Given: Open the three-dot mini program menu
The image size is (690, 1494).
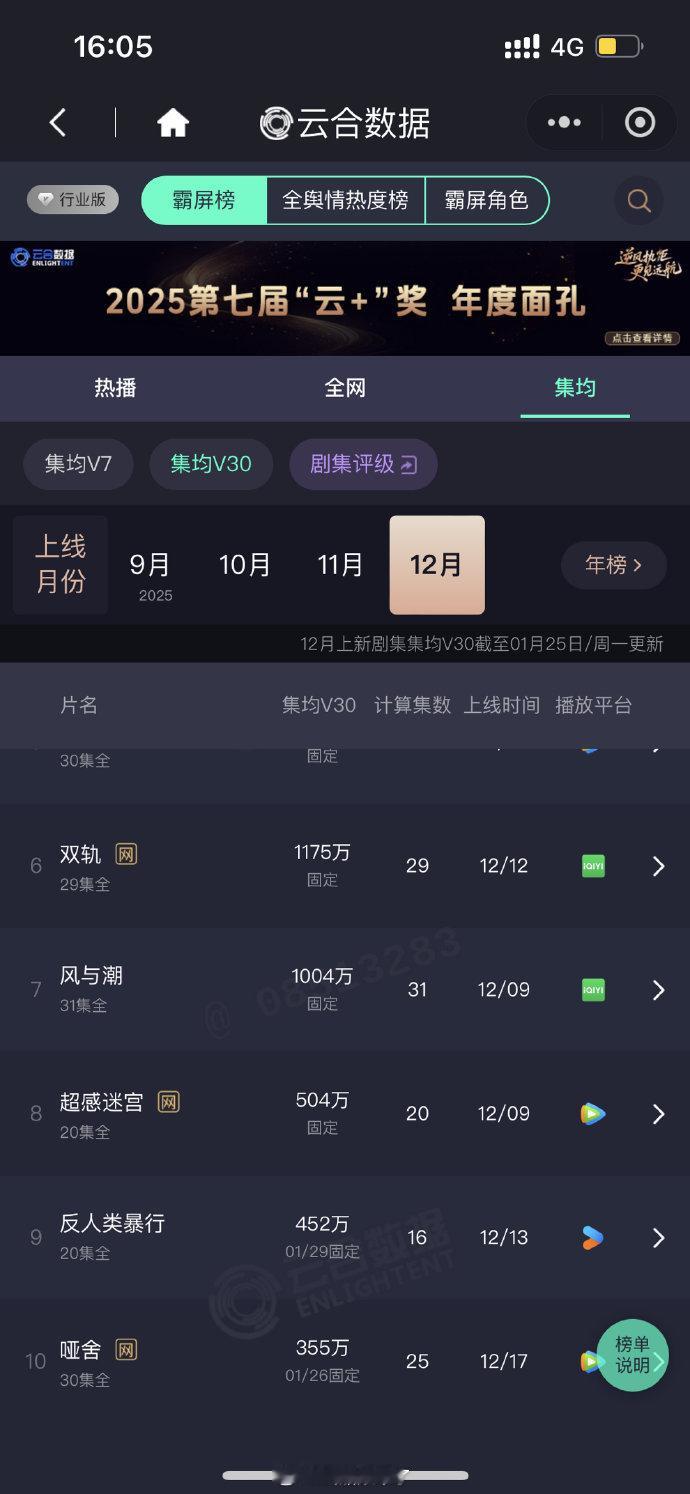Looking at the screenshot, I should click(x=563, y=121).
